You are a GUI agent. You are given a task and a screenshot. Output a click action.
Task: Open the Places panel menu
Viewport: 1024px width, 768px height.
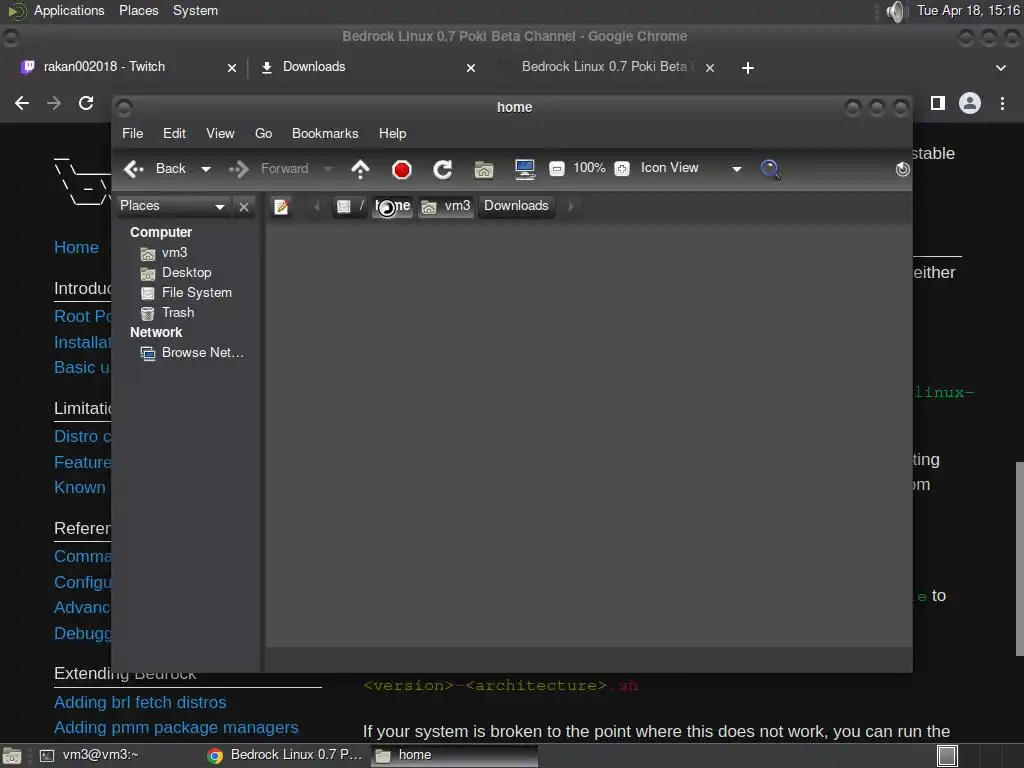[138, 11]
